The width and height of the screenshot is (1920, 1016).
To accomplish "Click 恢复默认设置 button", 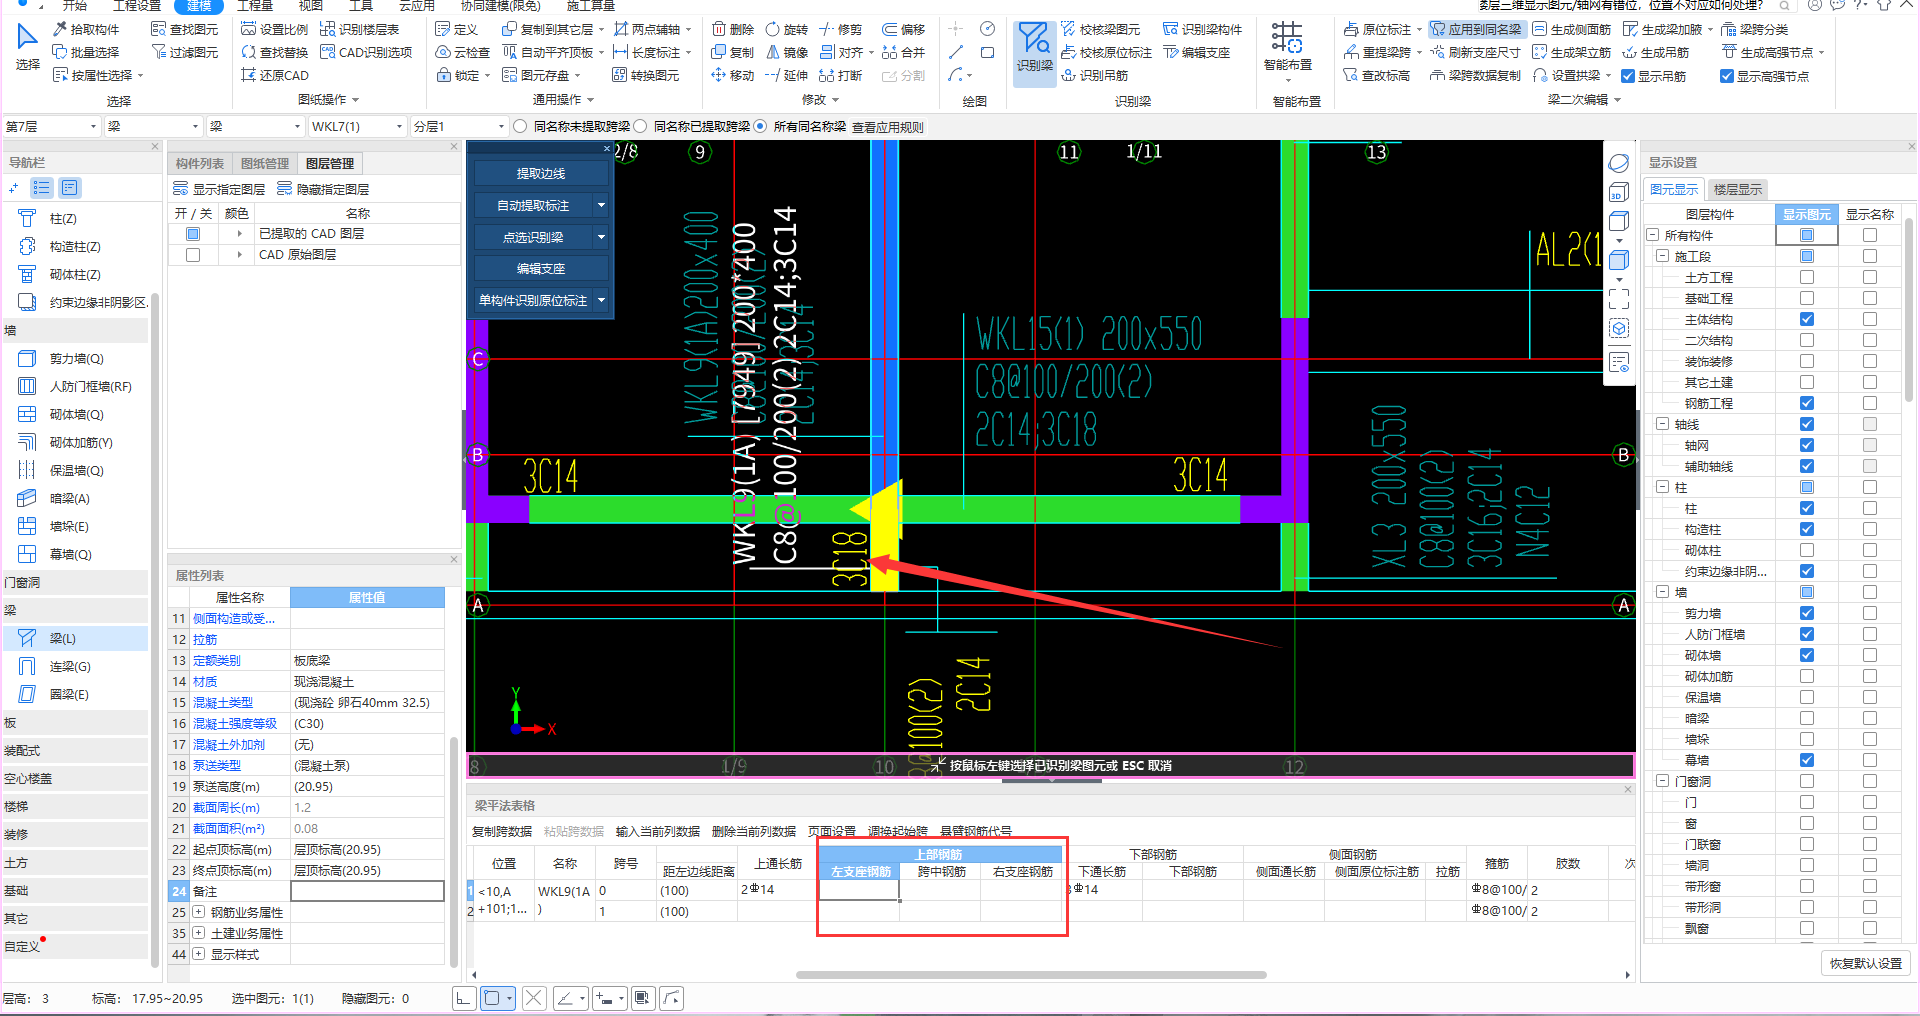I will click(1866, 963).
